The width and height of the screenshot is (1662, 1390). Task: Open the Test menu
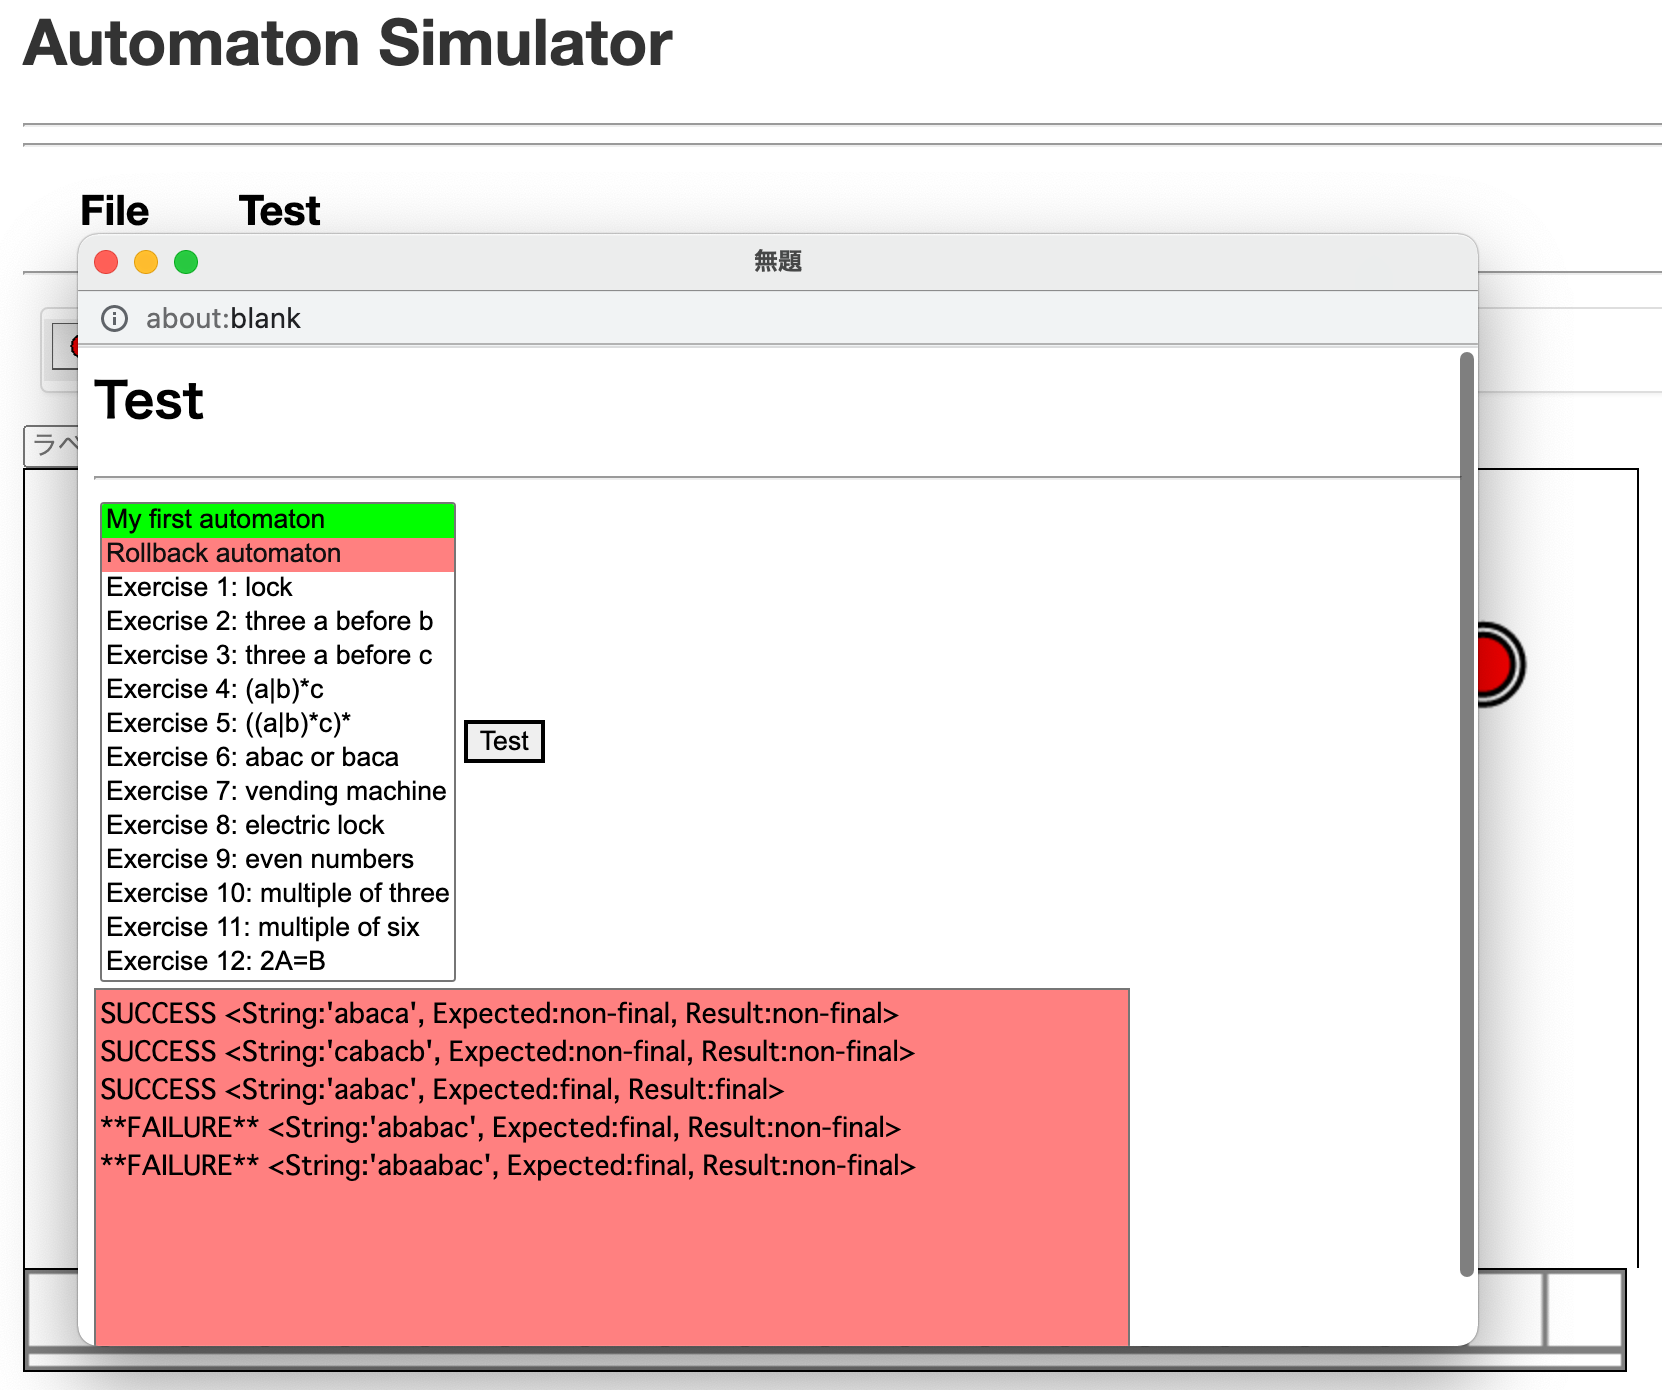279,211
